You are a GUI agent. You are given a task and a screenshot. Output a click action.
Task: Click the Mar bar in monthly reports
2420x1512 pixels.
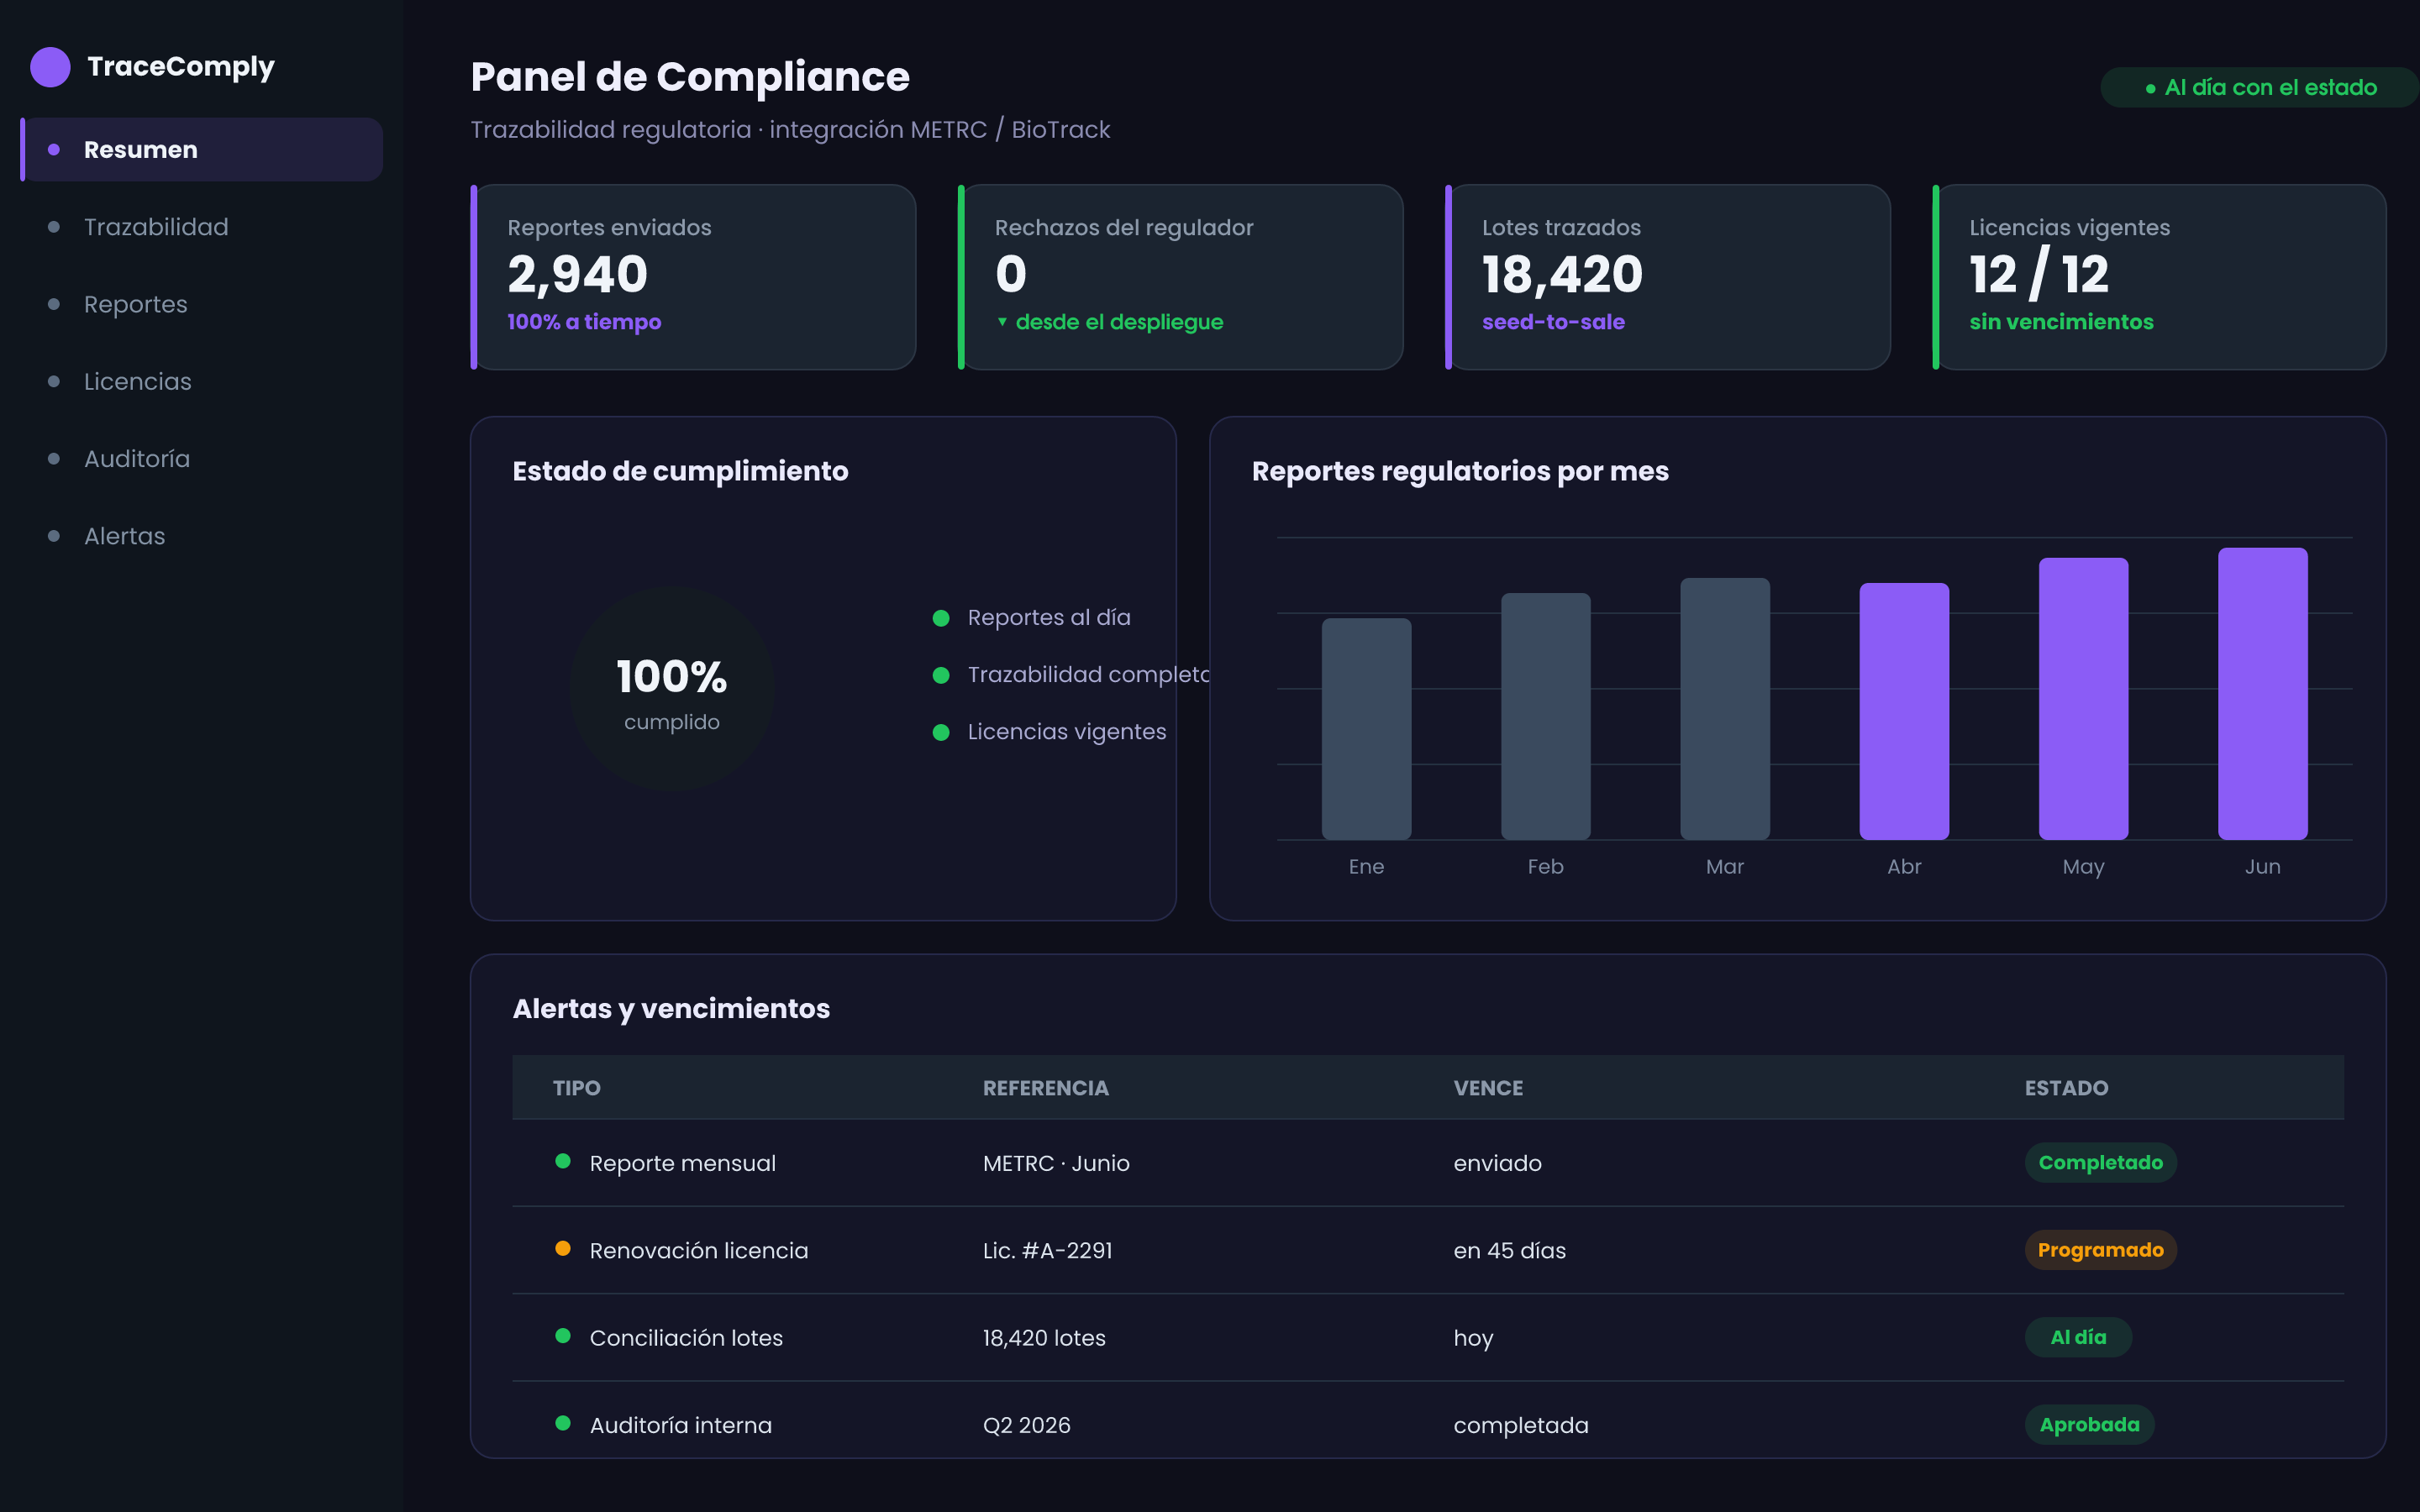pyautogui.click(x=1725, y=709)
